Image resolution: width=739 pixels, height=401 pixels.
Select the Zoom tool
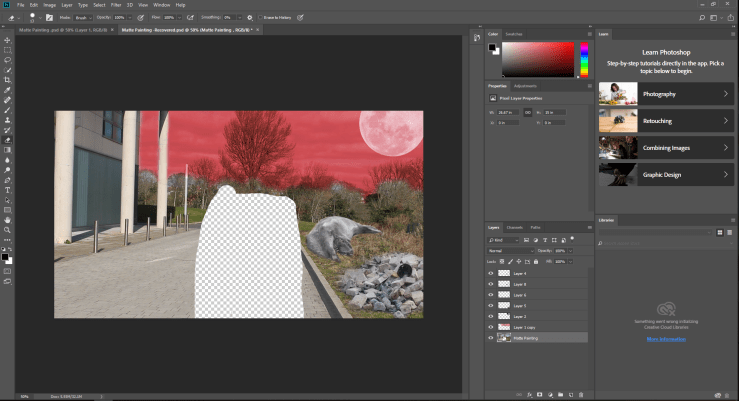[8, 229]
